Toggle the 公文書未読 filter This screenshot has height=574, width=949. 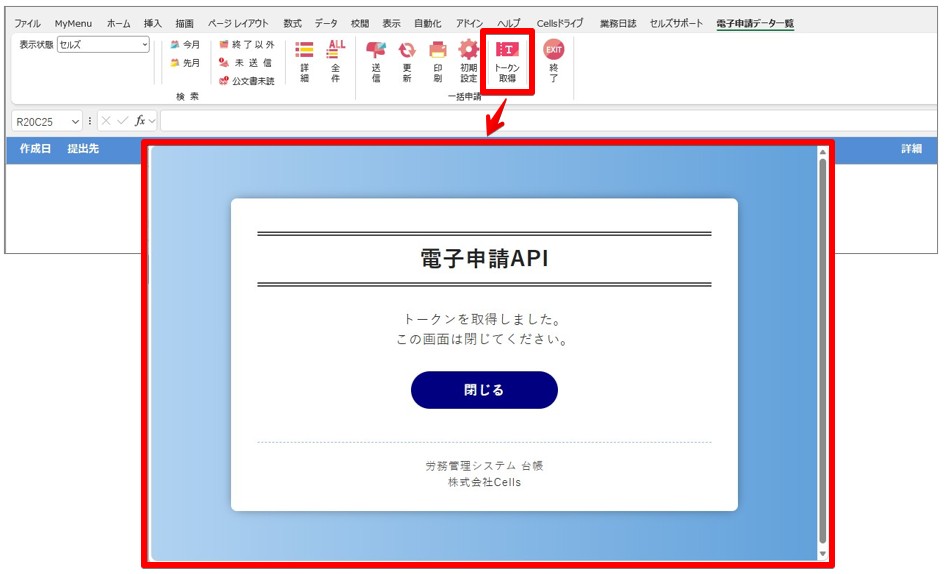pos(246,81)
